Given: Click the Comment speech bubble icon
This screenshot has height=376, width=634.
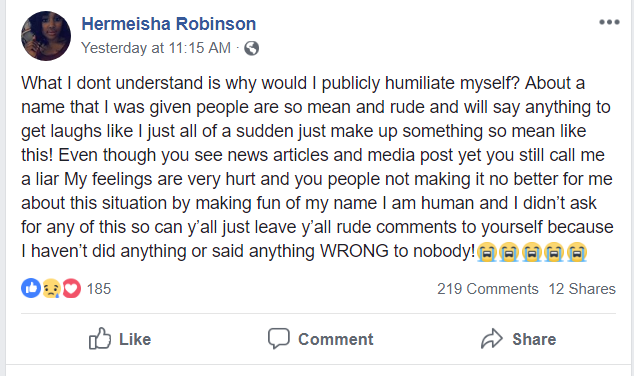Looking at the screenshot, I should tap(279, 338).
